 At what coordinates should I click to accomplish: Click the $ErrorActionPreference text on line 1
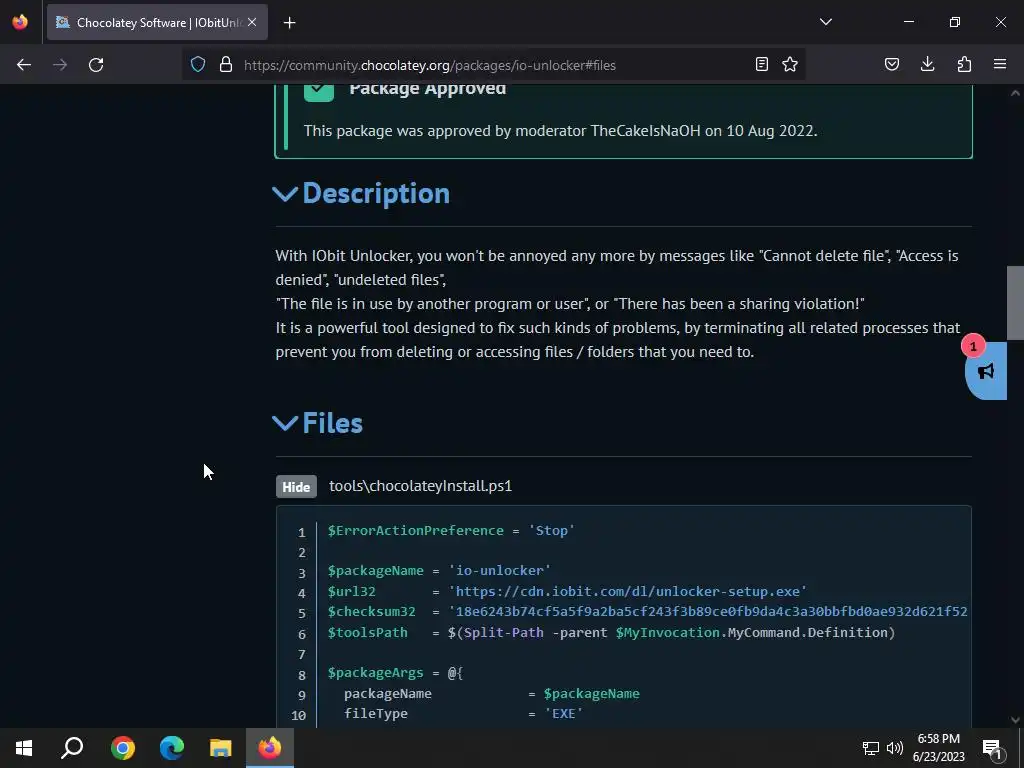(x=415, y=530)
